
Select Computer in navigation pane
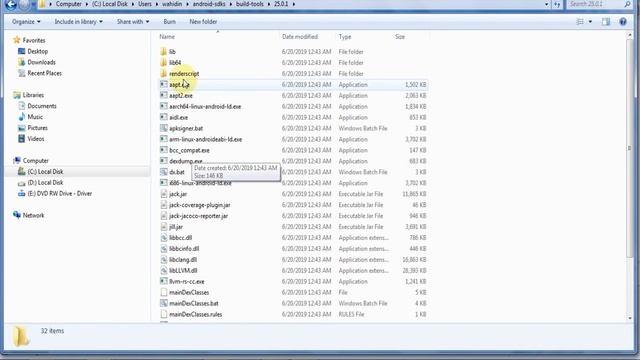click(x=35, y=161)
